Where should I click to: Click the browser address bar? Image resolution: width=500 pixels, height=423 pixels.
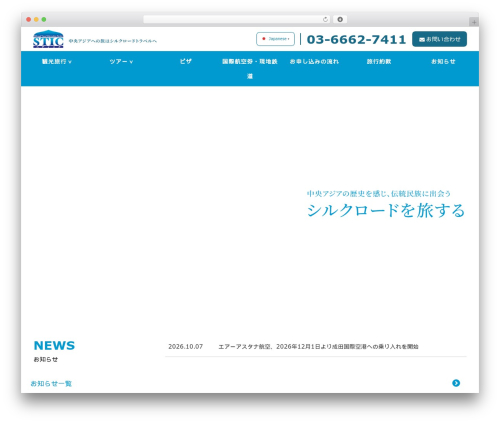(x=237, y=19)
